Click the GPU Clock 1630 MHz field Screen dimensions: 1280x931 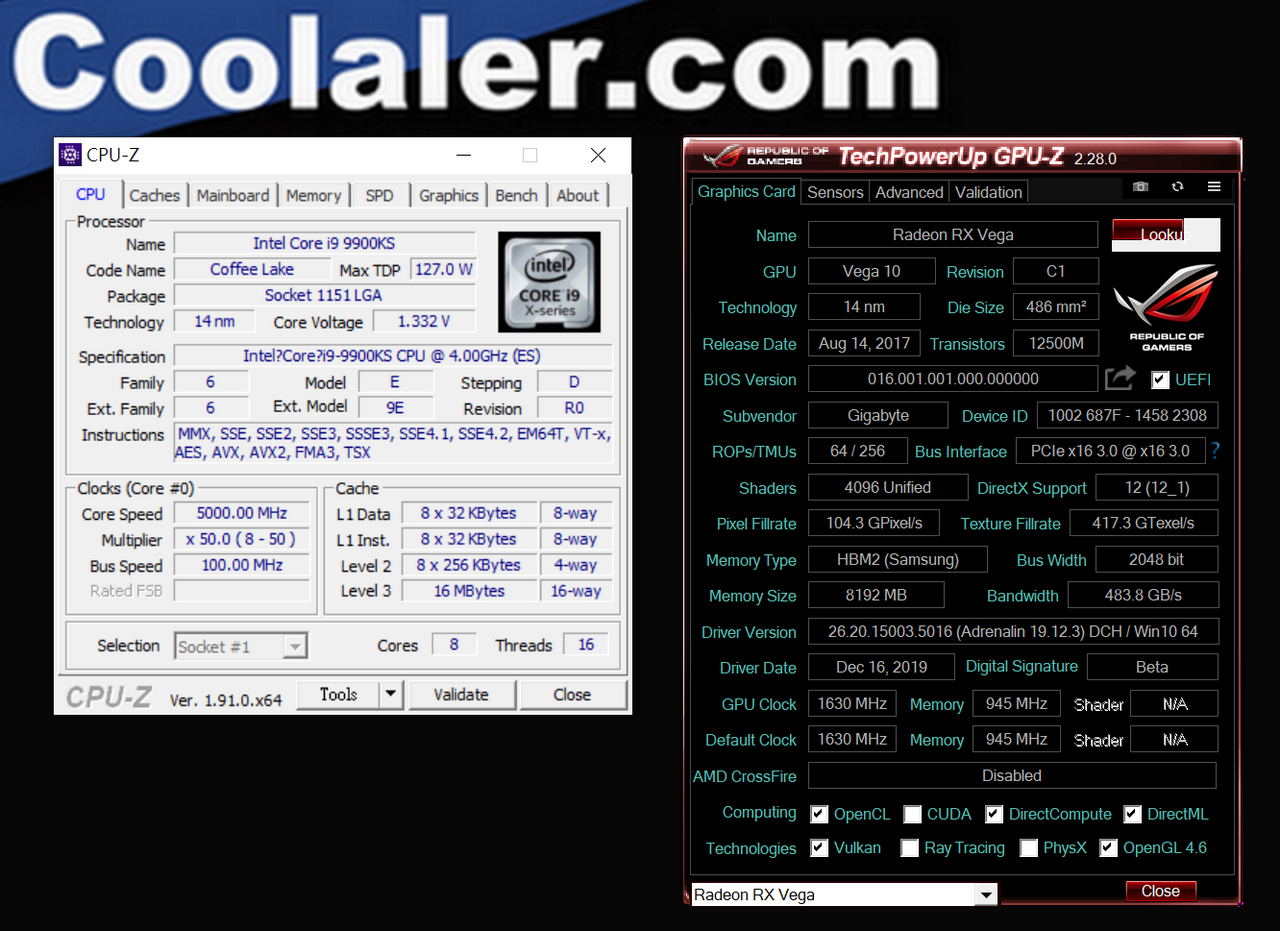click(x=852, y=703)
